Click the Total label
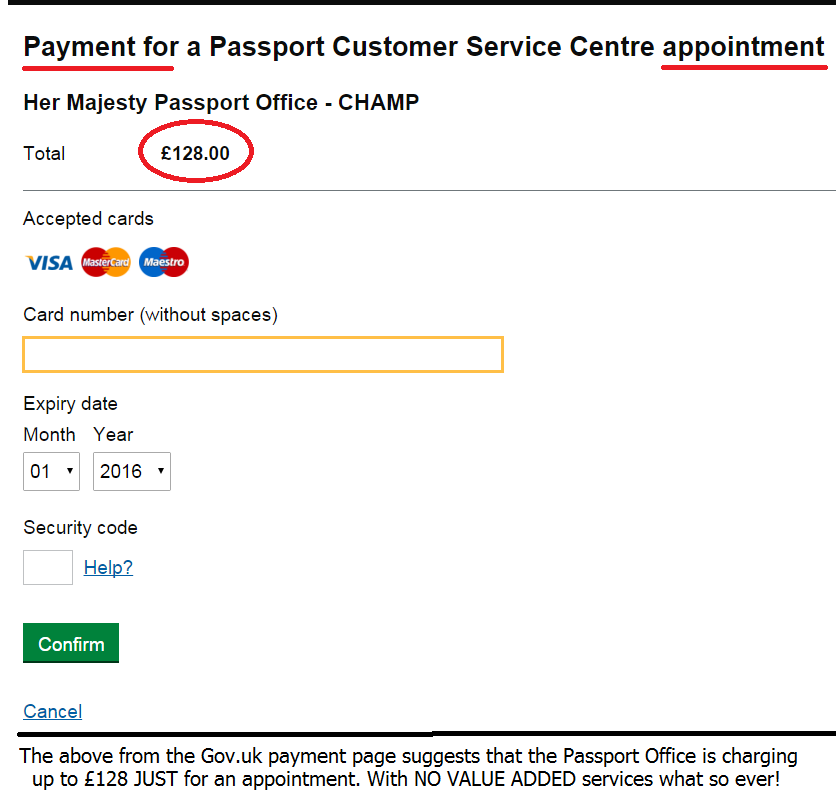 tap(44, 154)
